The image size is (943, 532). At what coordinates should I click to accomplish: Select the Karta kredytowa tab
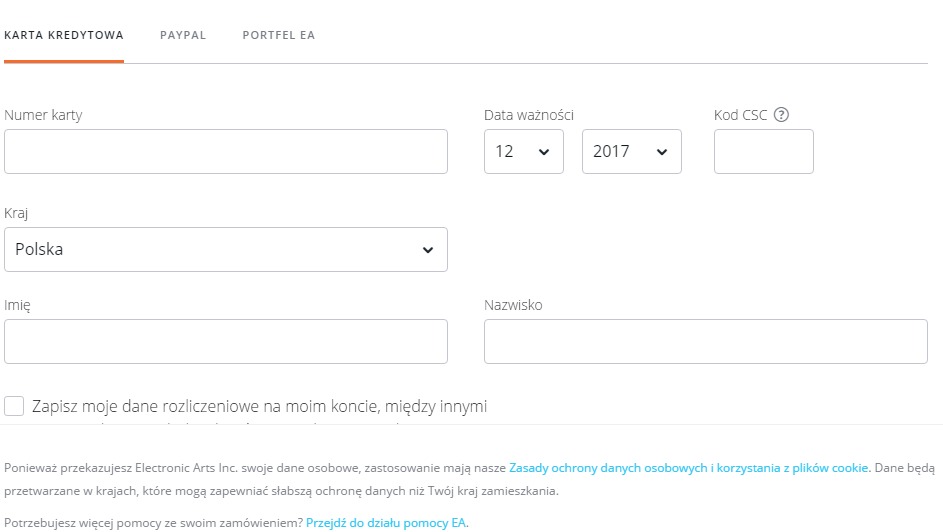coord(64,35)
